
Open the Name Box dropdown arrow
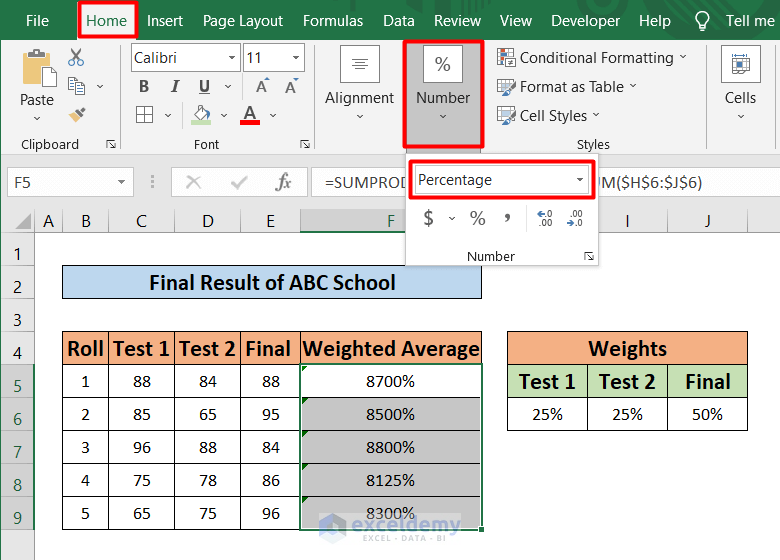pyautogui.click(x=121, y=183)
